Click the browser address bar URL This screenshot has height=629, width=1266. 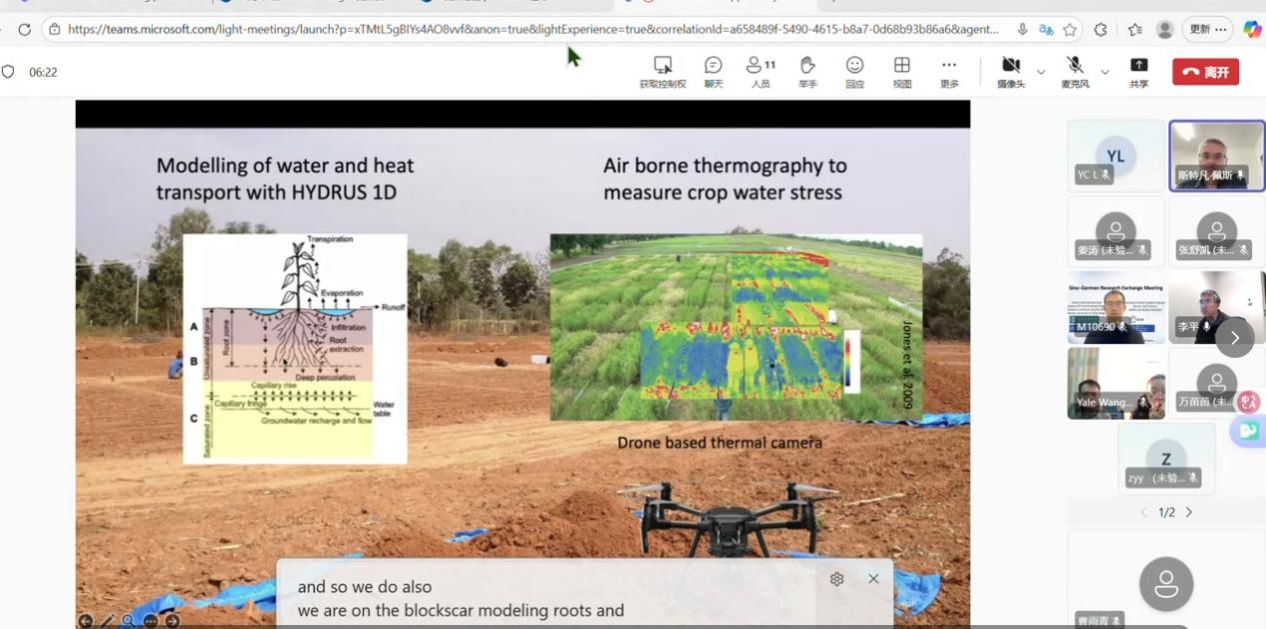click(532, 30)
